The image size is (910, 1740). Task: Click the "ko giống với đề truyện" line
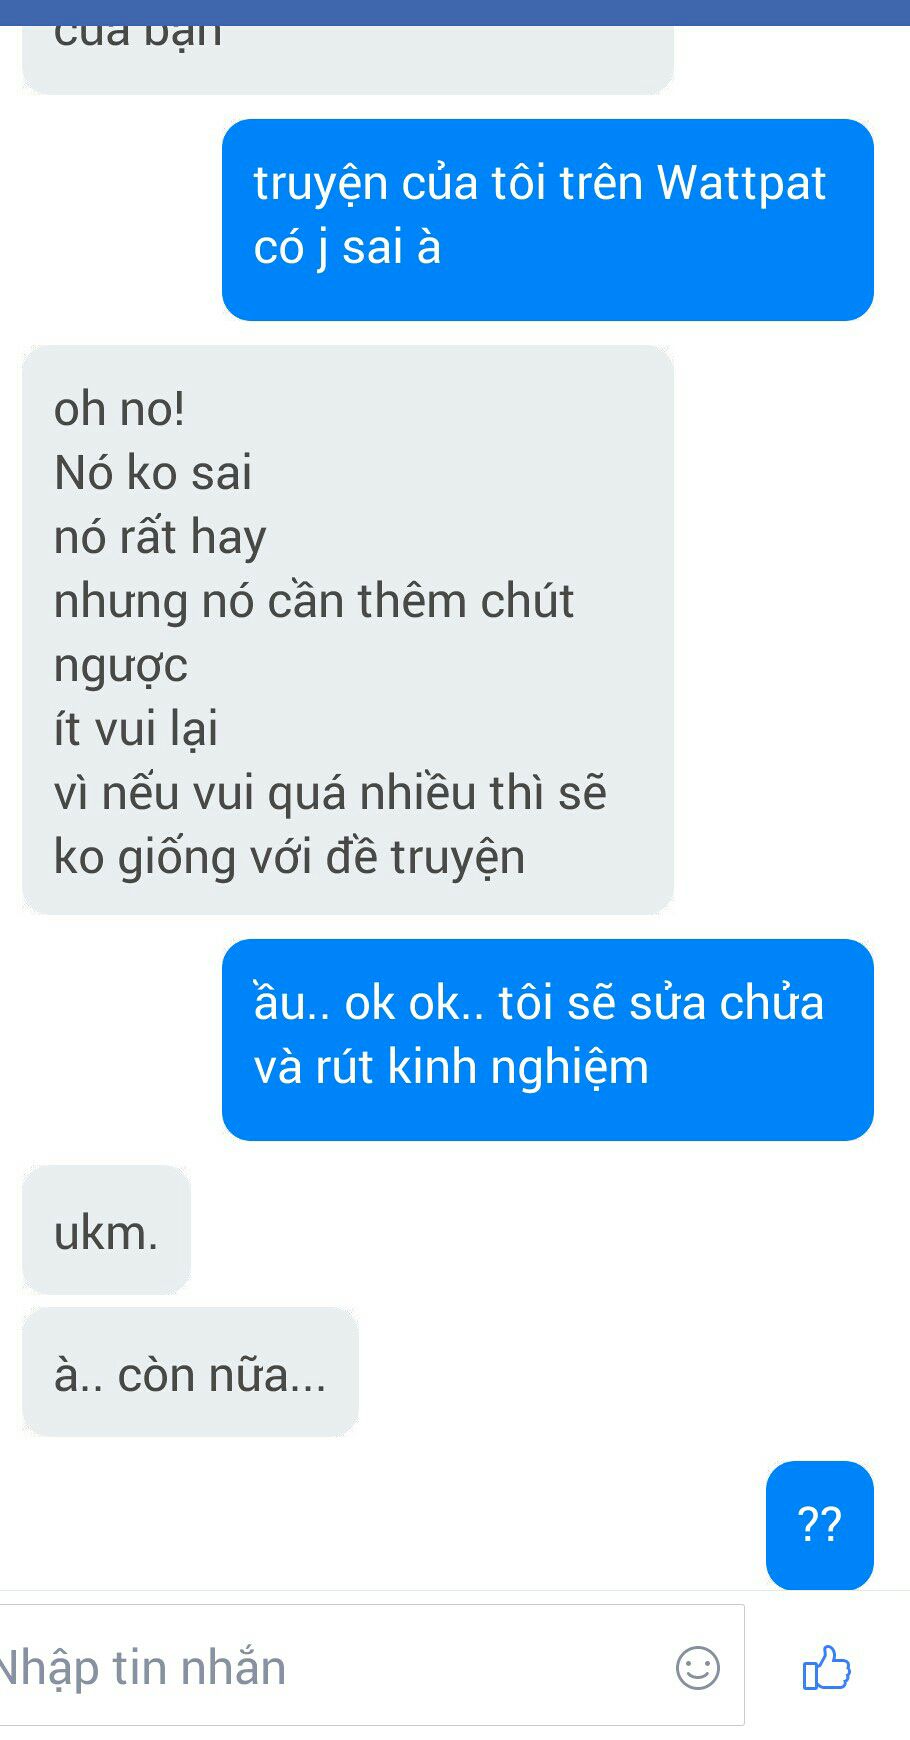point(289,857)
